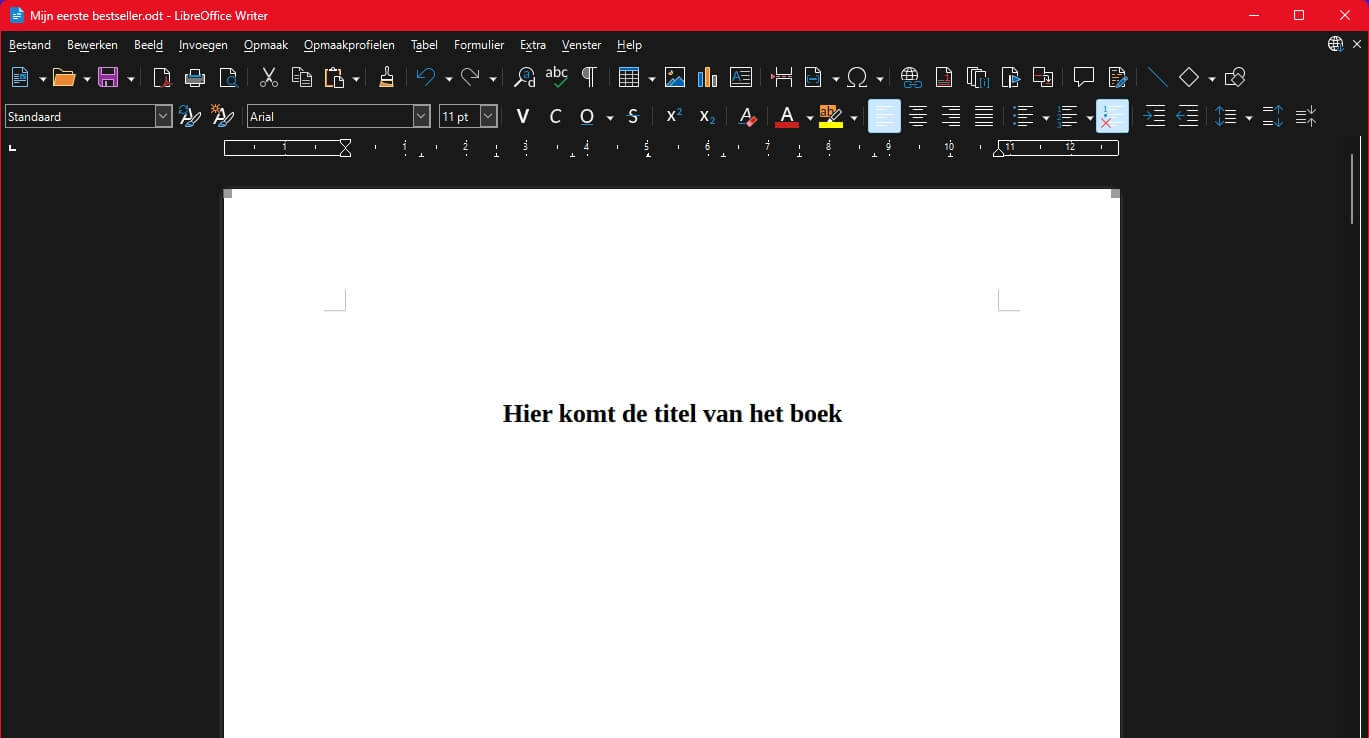This screenshot has height=738, width=1369.
Task: Insert a hyperlink
Action: (910, 77)
